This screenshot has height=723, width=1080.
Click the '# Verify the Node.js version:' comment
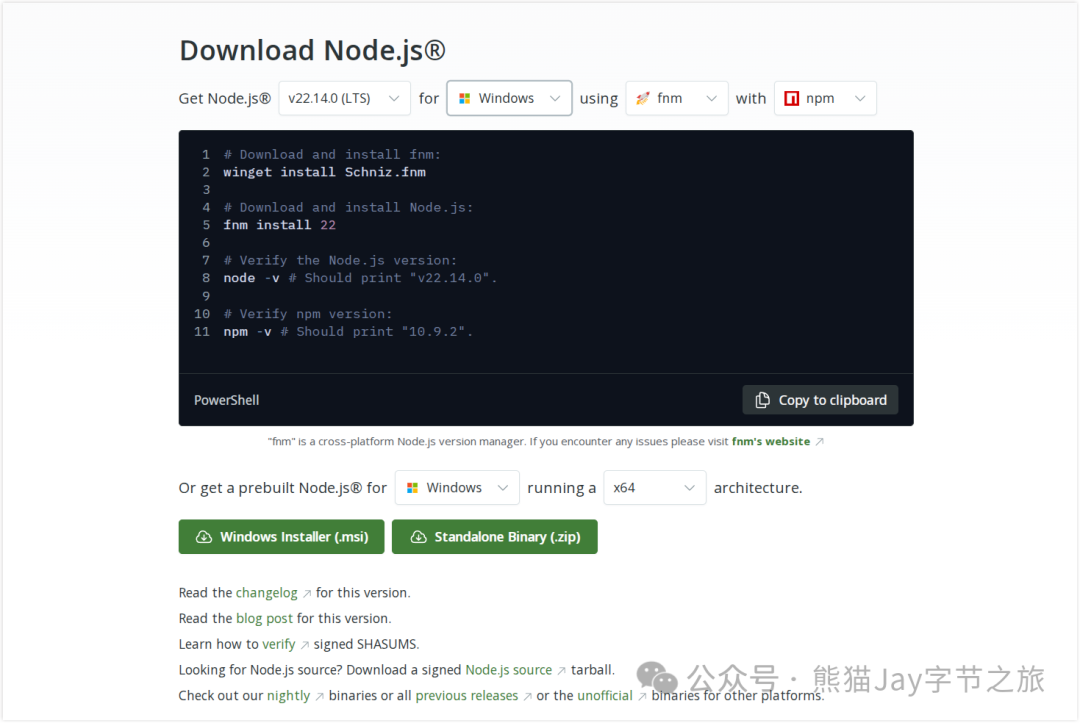(340, 261)
